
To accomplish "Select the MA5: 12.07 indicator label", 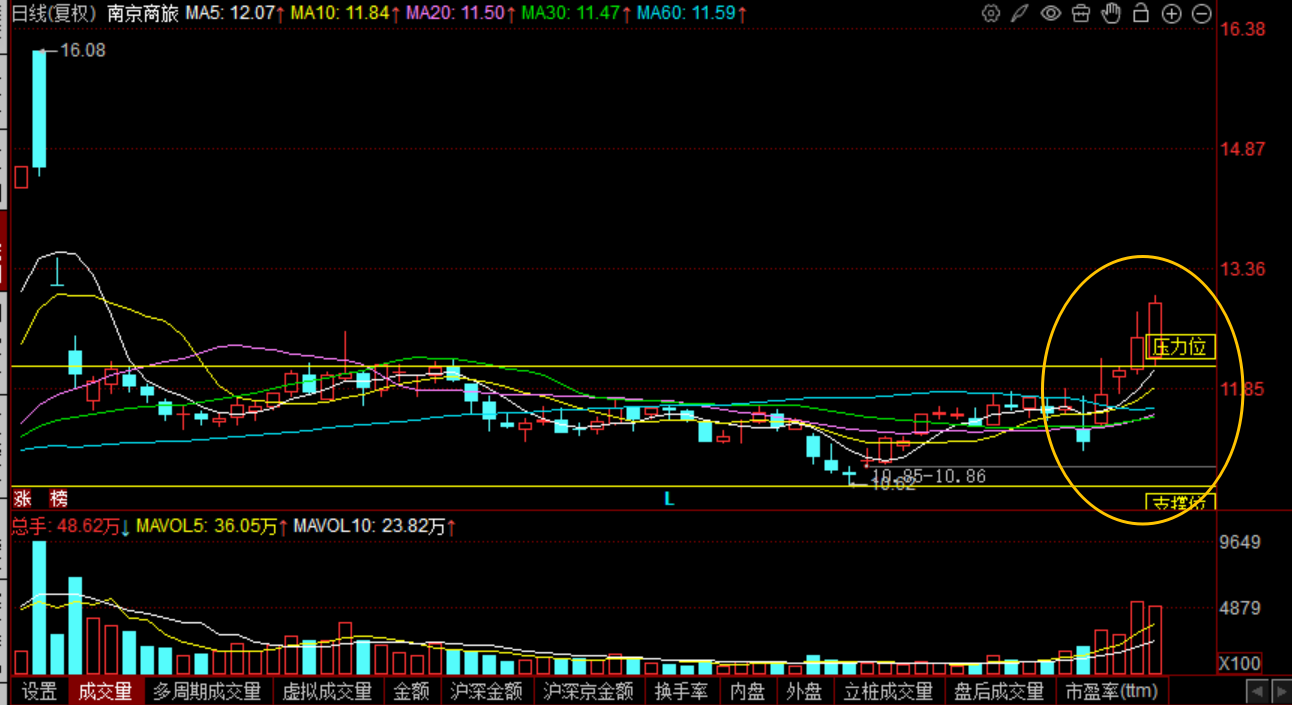I will coord(235,14).
